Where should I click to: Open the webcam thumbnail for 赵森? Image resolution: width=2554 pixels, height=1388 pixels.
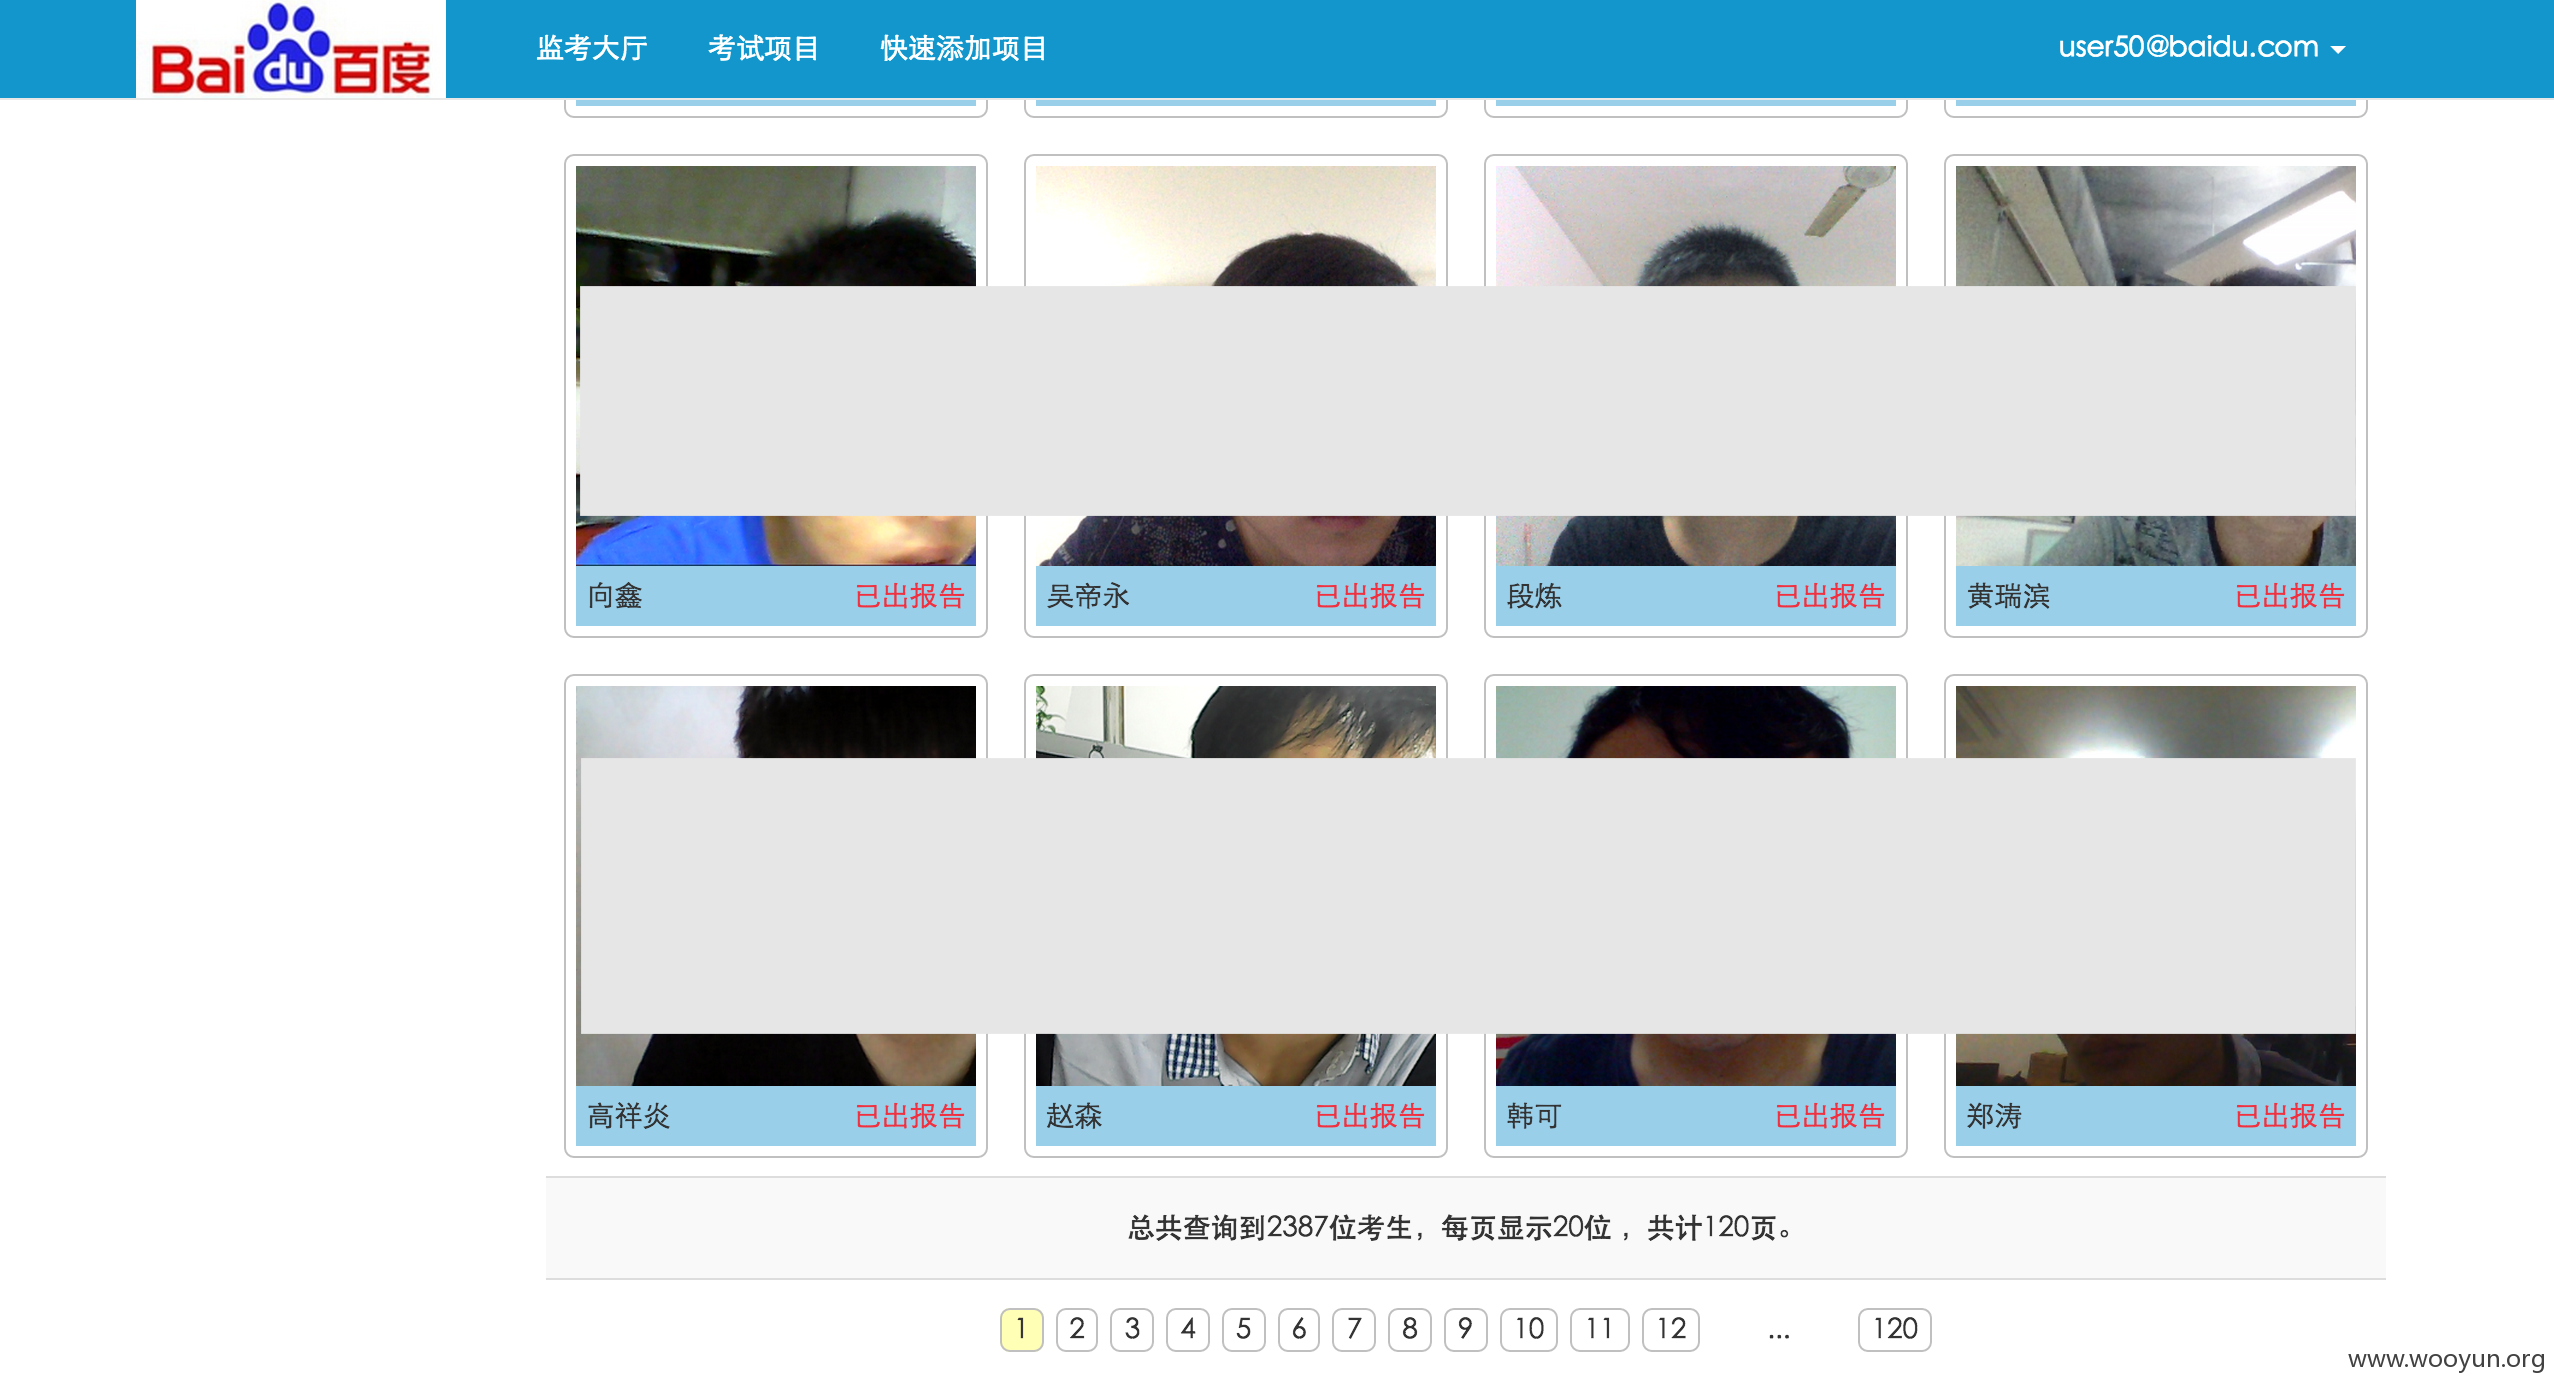pos(1236,886)
